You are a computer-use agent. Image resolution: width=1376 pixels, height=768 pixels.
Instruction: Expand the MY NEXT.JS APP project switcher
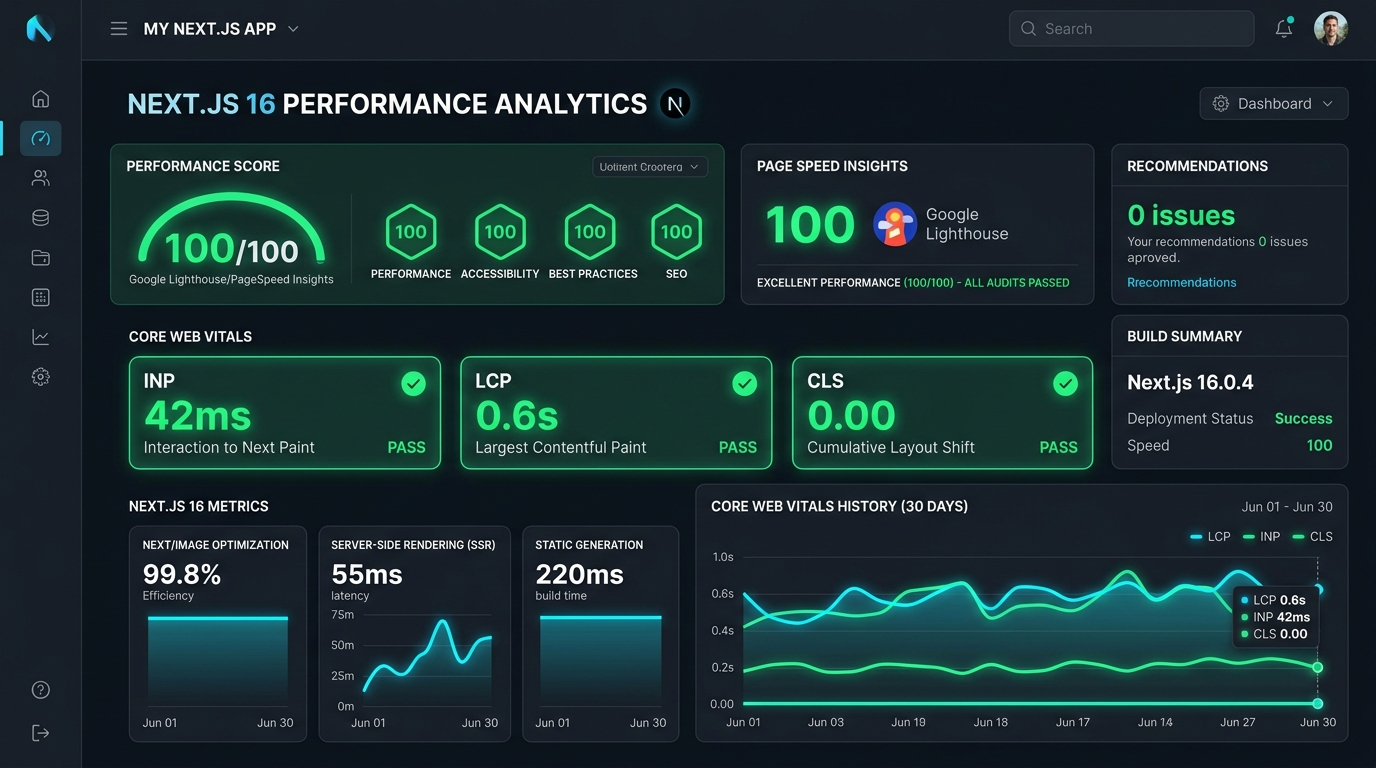pyautogui.click(x=221, y=29)
